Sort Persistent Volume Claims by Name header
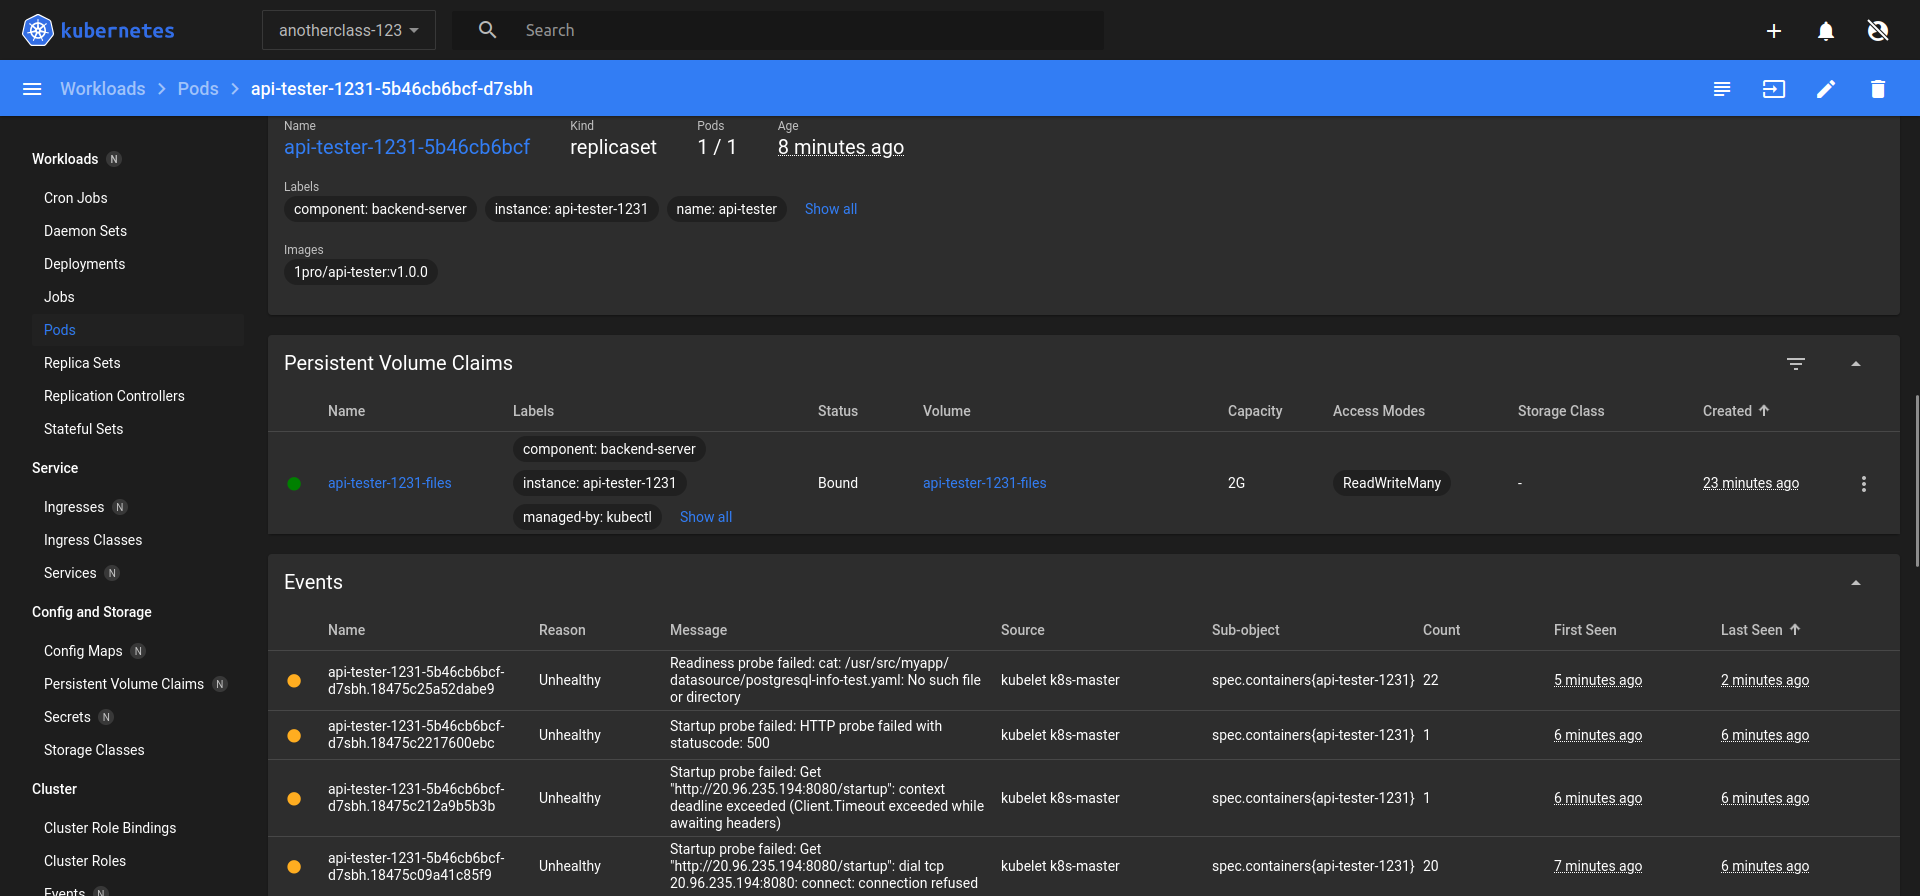This screenshot has height=896, width=1920. (346, 411)
